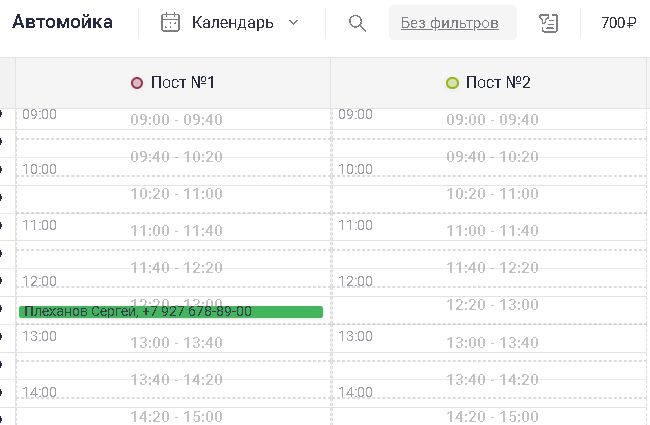Click the search magnifier icon

pyautogui.click(x=357, y=23)
